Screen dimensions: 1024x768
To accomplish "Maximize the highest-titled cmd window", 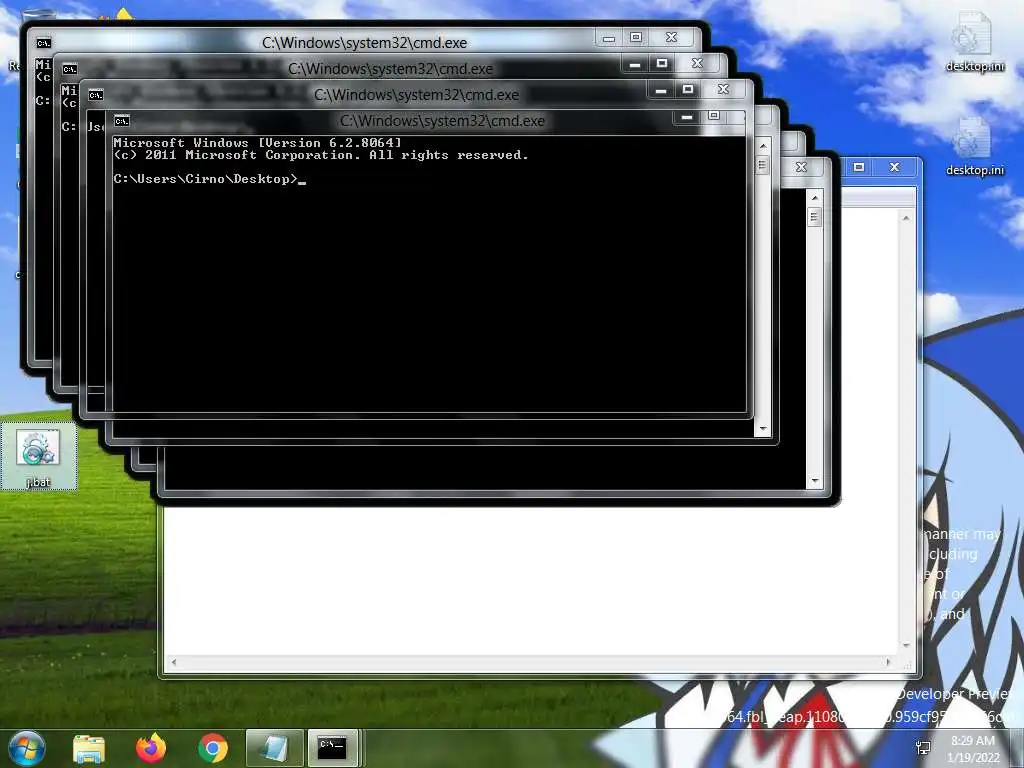I will tap(636, 37).
